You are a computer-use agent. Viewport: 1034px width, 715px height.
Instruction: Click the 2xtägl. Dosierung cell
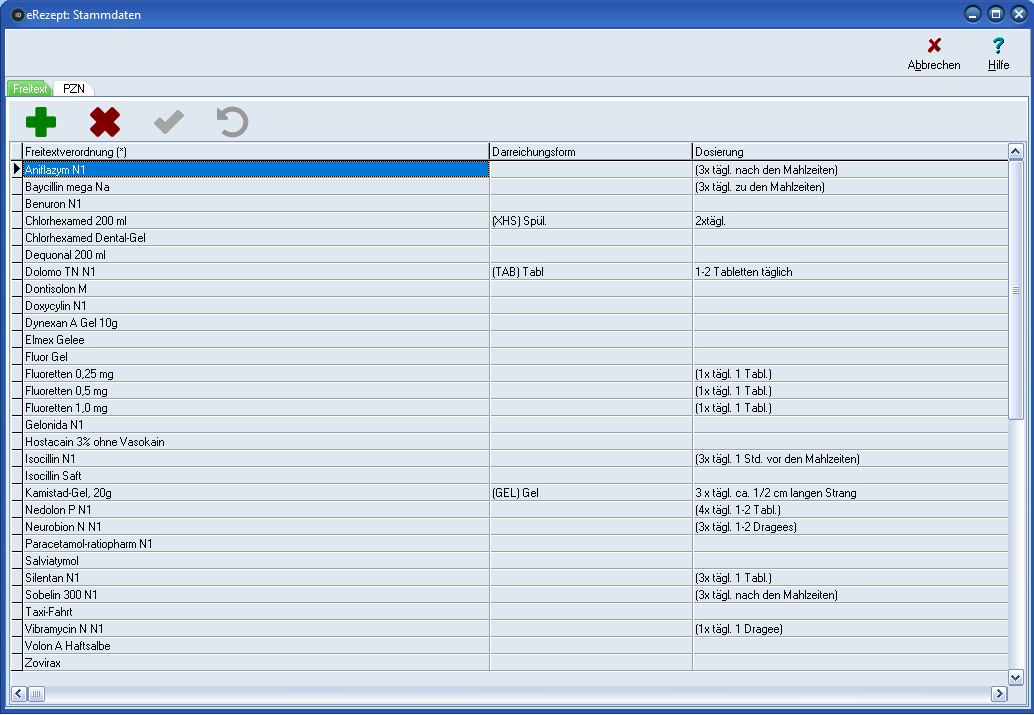(850, 221)
